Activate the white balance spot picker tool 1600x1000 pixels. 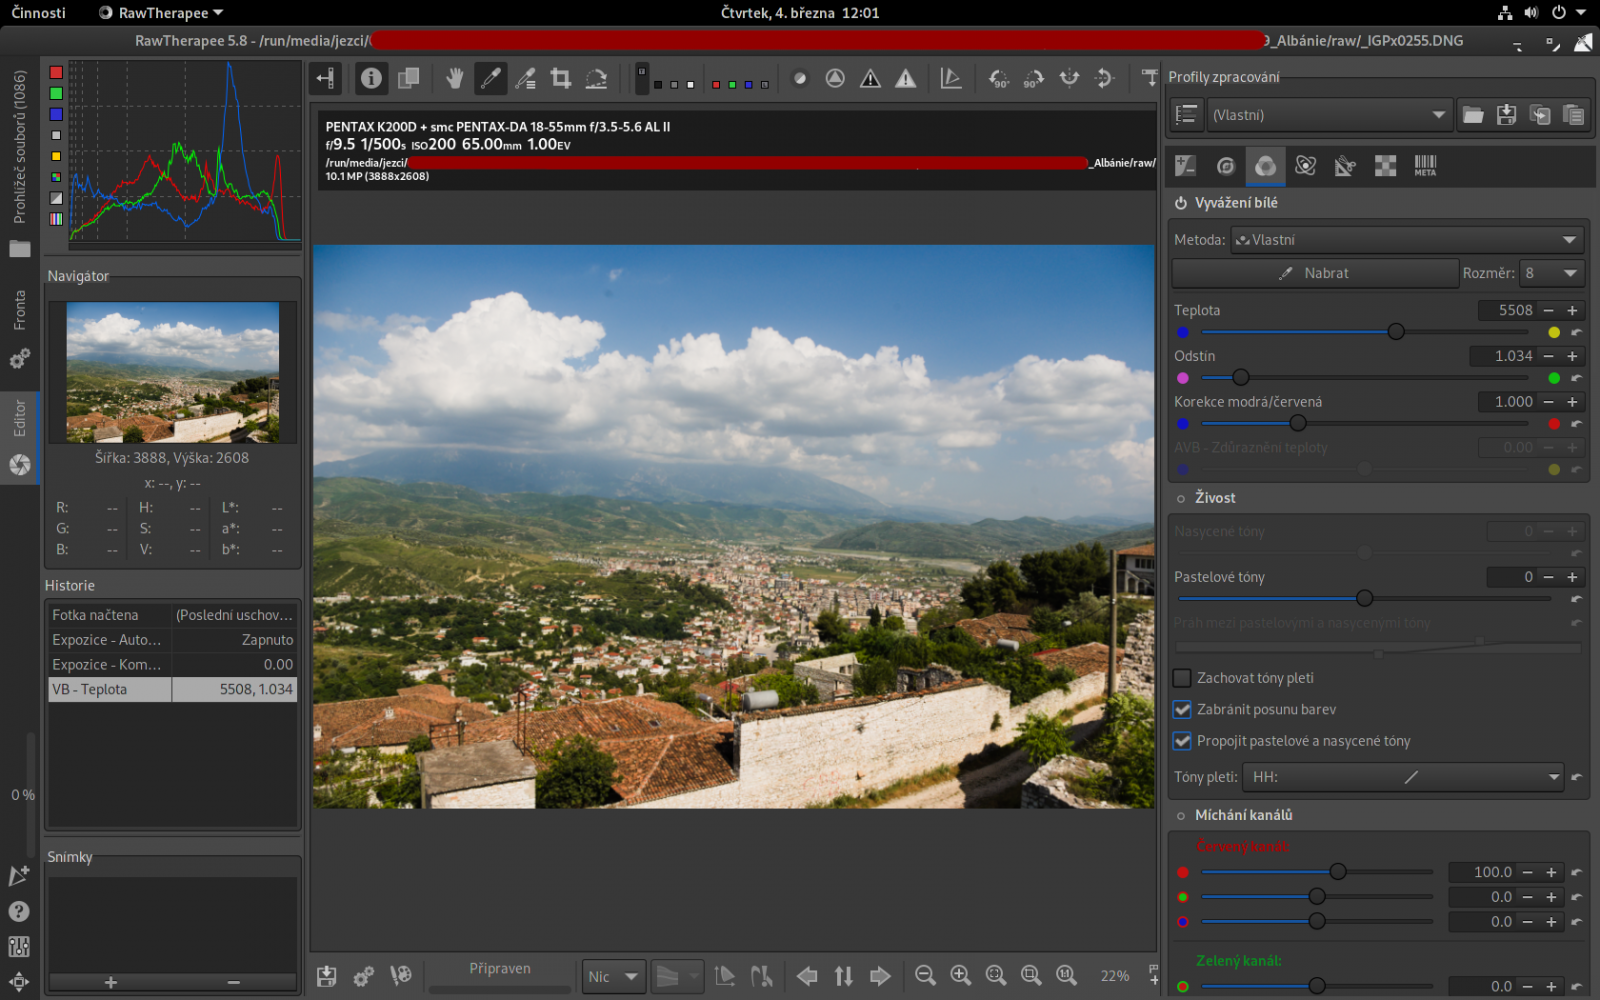tap(490, 78)
